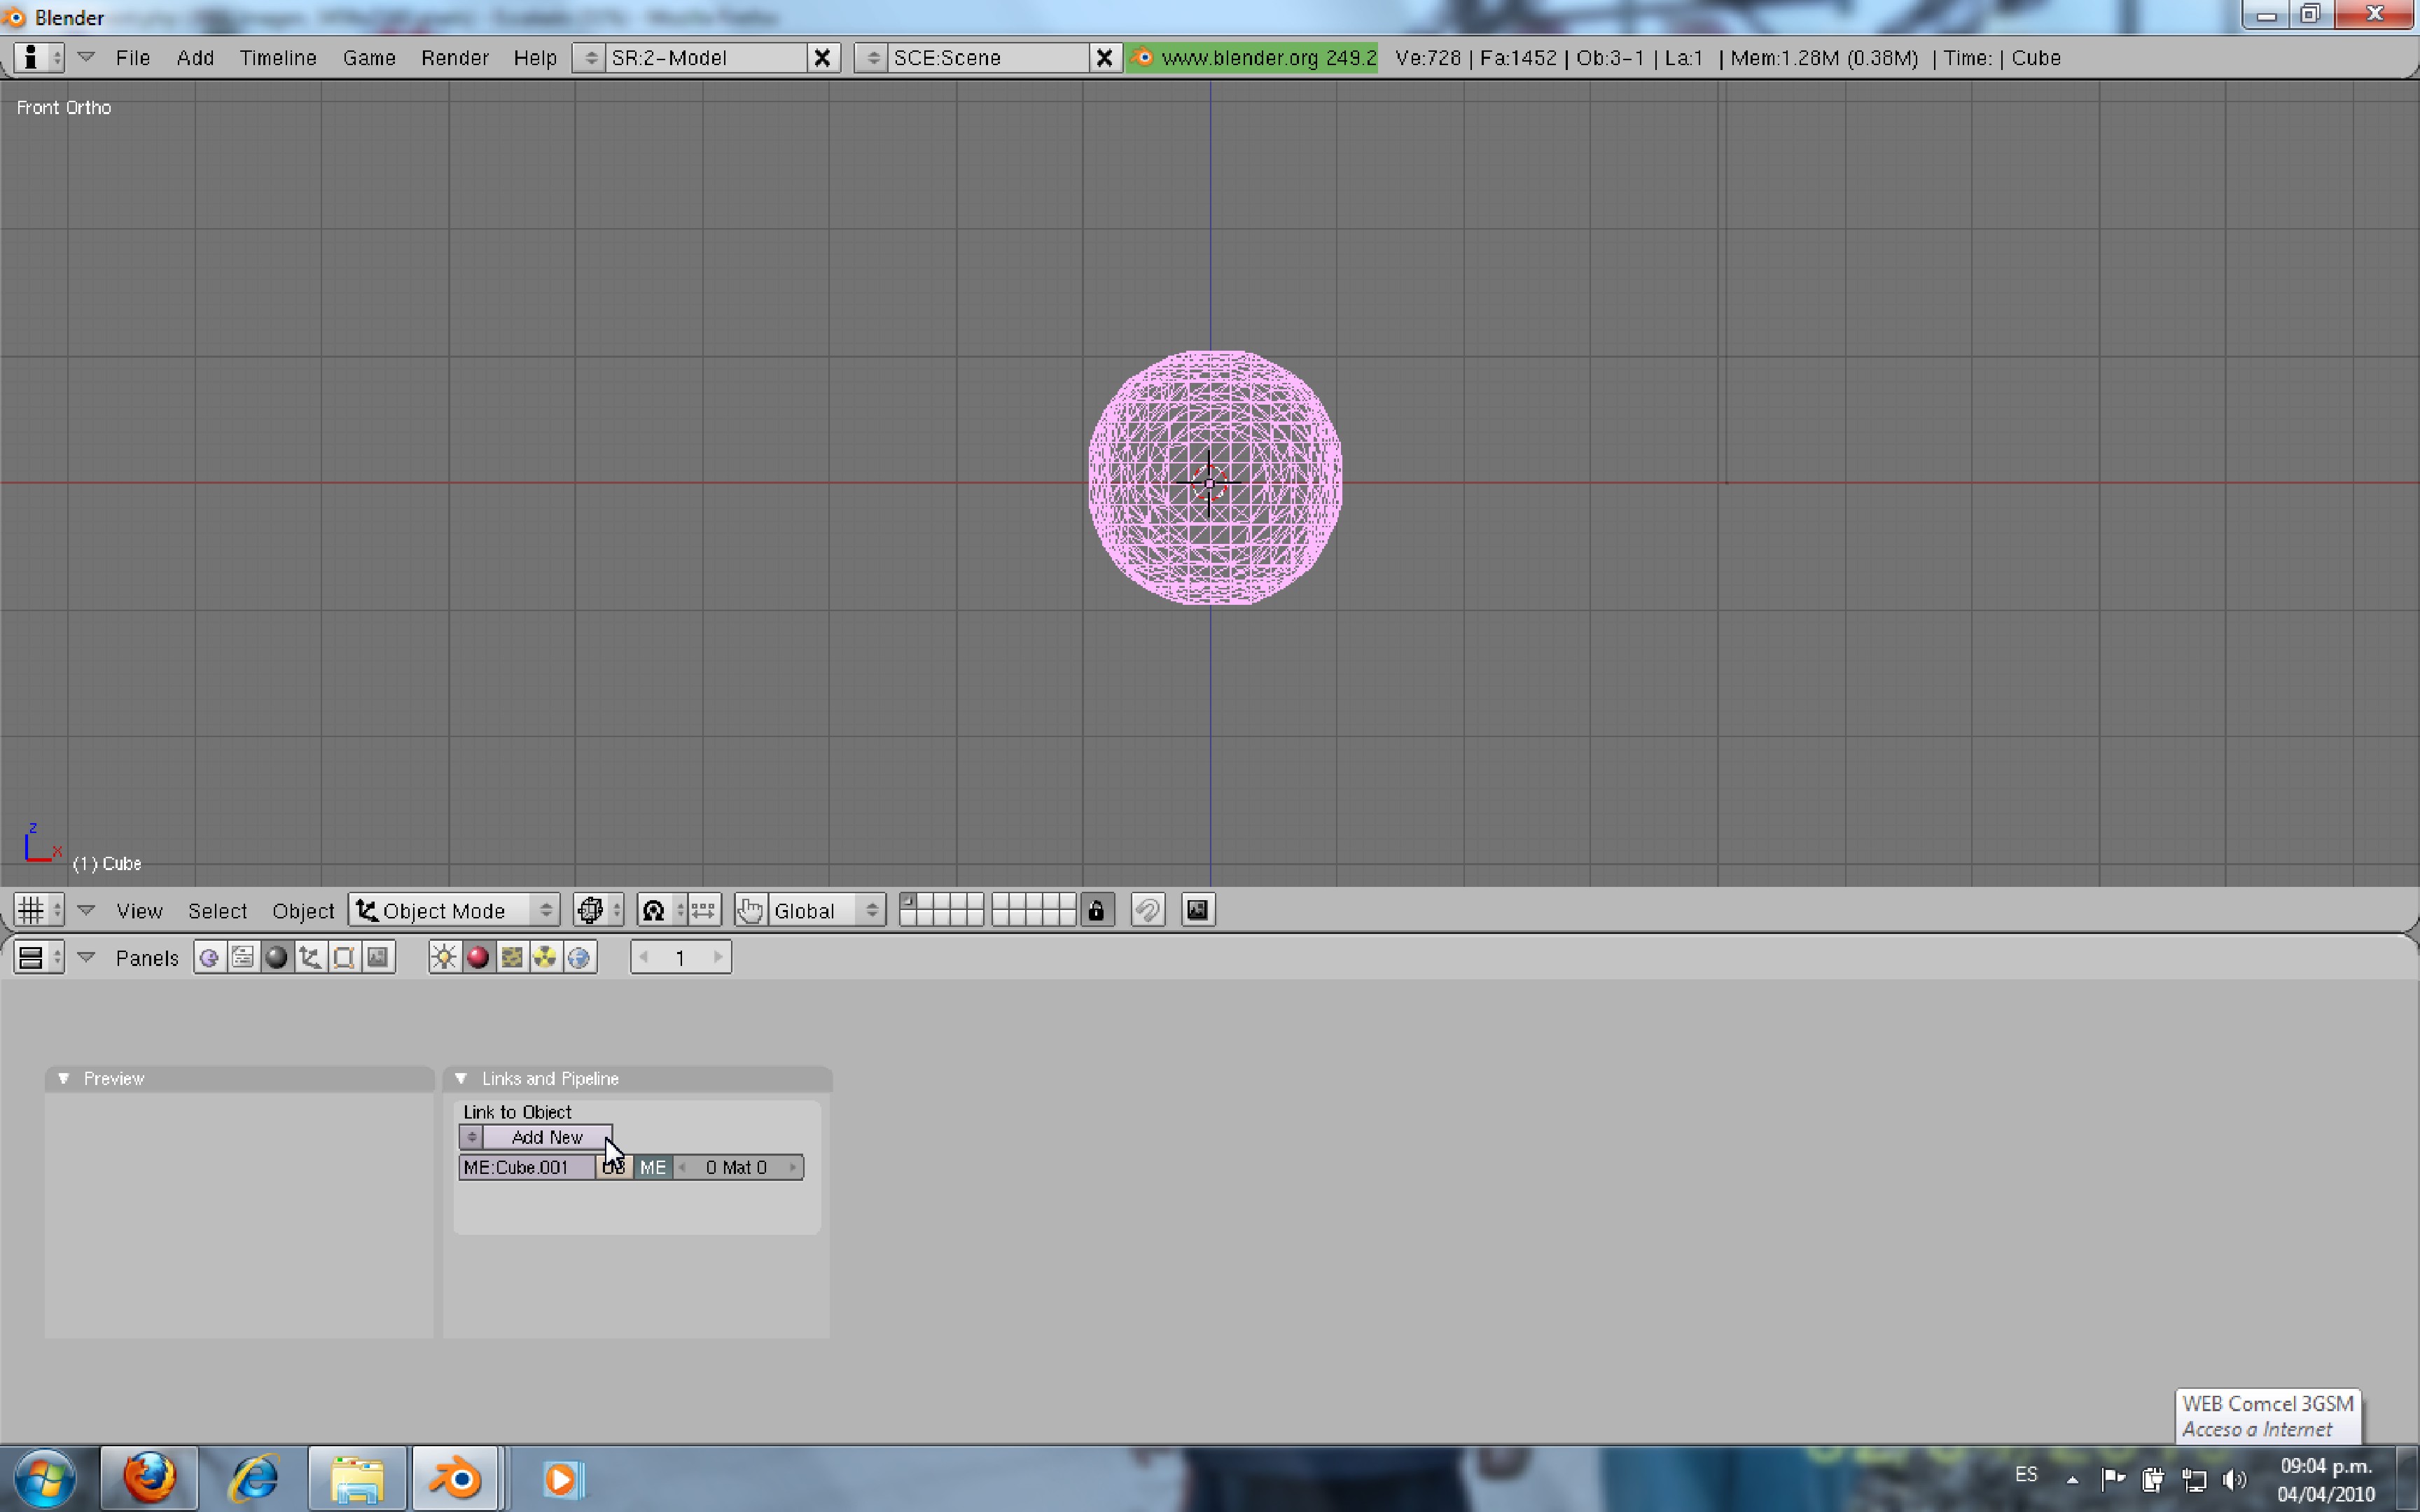This screenshot has height=1512, width=2420.
Task: Toggle the 3D transform manipulator hand
Action: pos(750,910)
